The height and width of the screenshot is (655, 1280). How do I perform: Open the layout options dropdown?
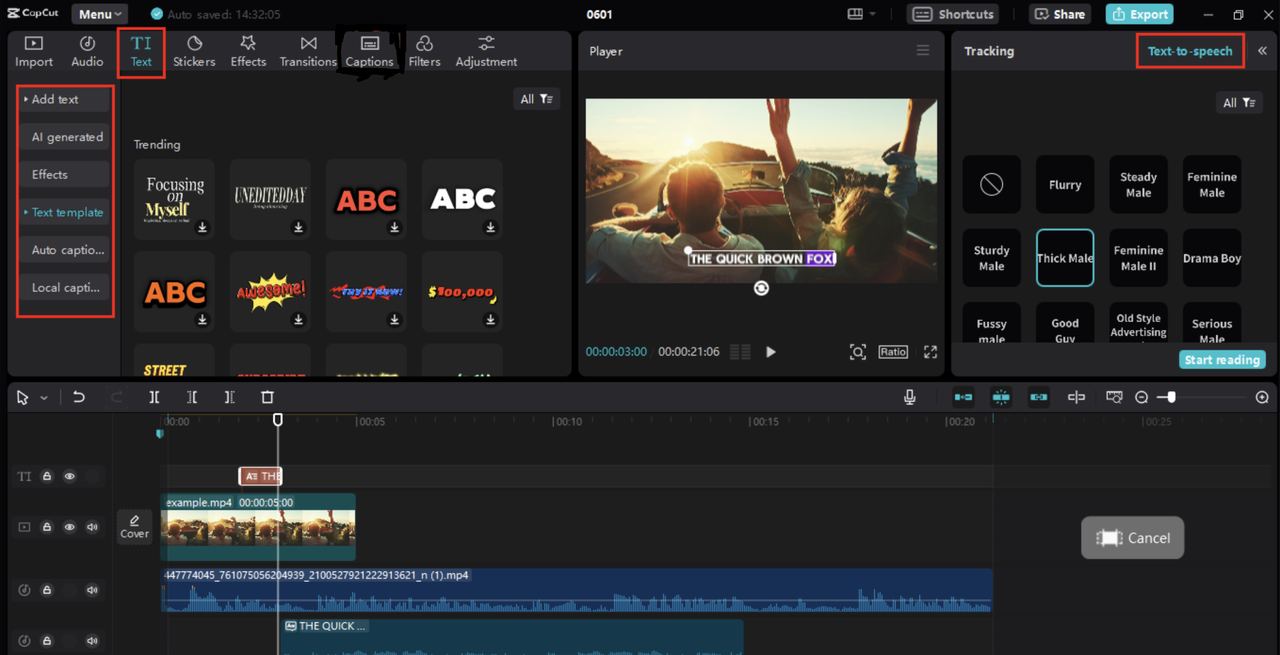(x=861, y=14)
